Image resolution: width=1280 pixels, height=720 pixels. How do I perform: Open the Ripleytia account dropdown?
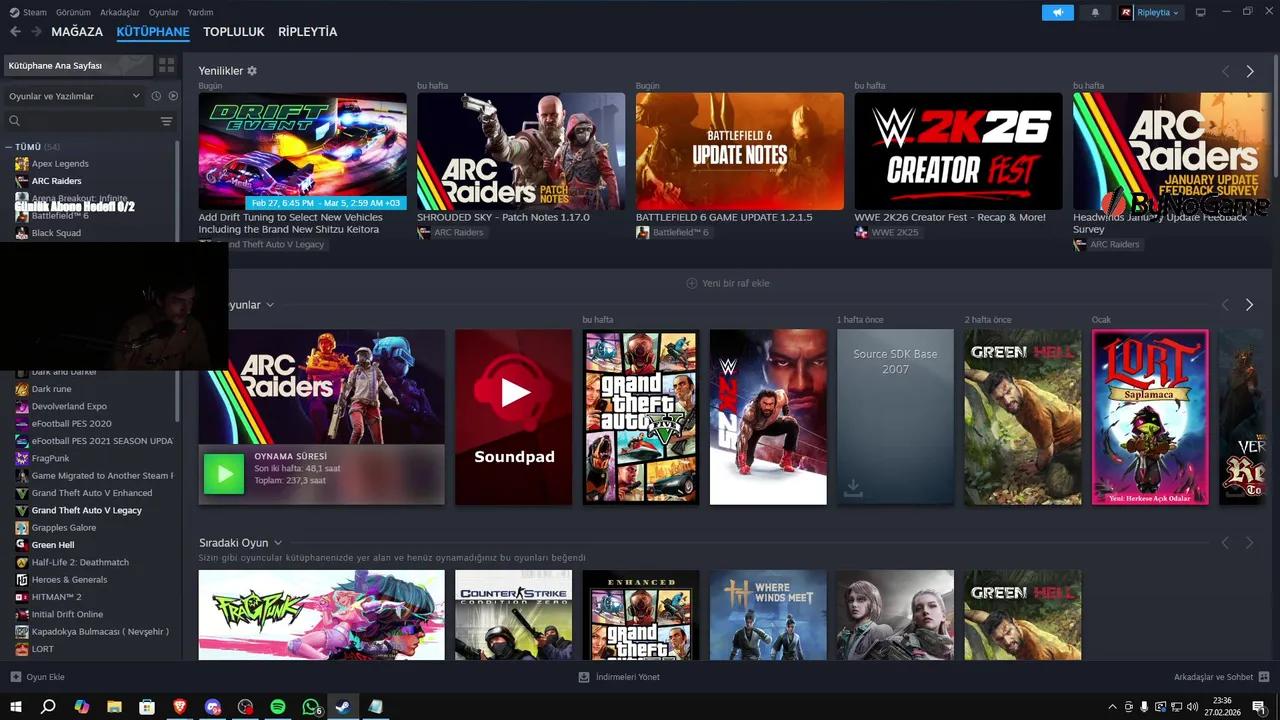pos(1151,12)
